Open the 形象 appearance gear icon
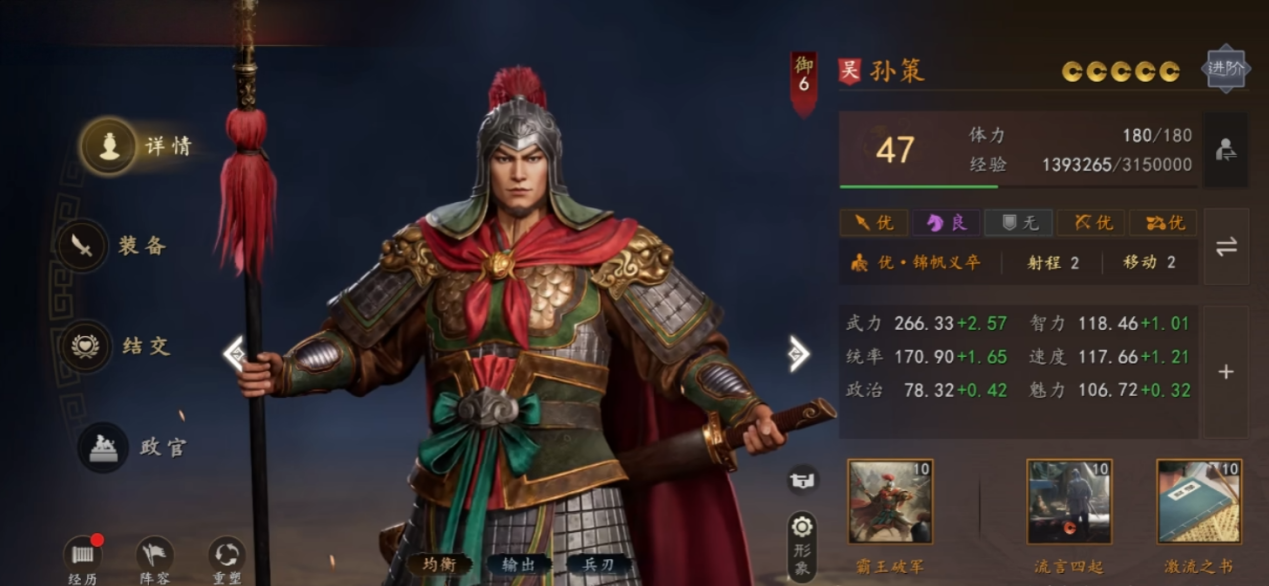Viewport: 1269px width, 586px height. coord(802,528)
